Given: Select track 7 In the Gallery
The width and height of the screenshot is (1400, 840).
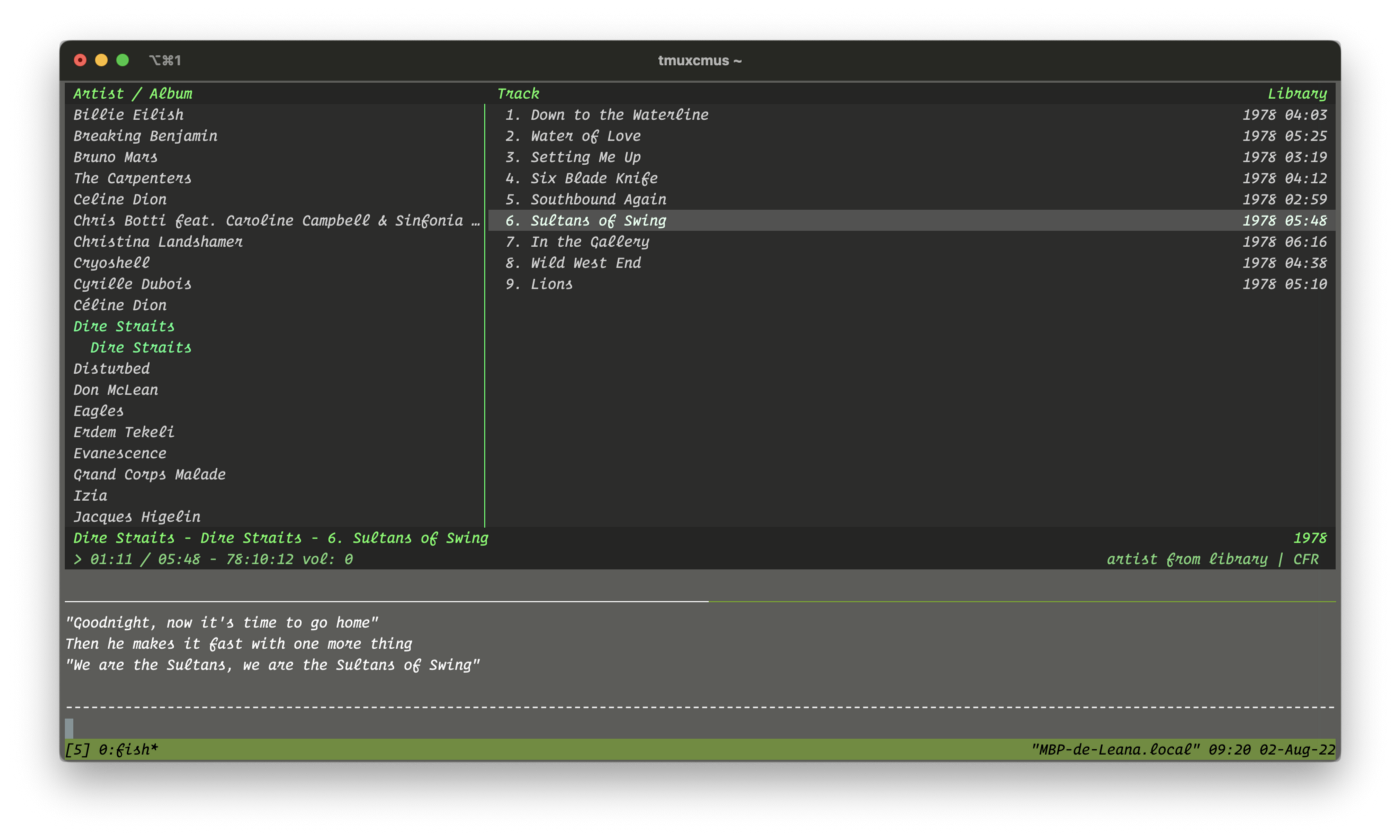Looking at the screenshot, I should point(577,242).
